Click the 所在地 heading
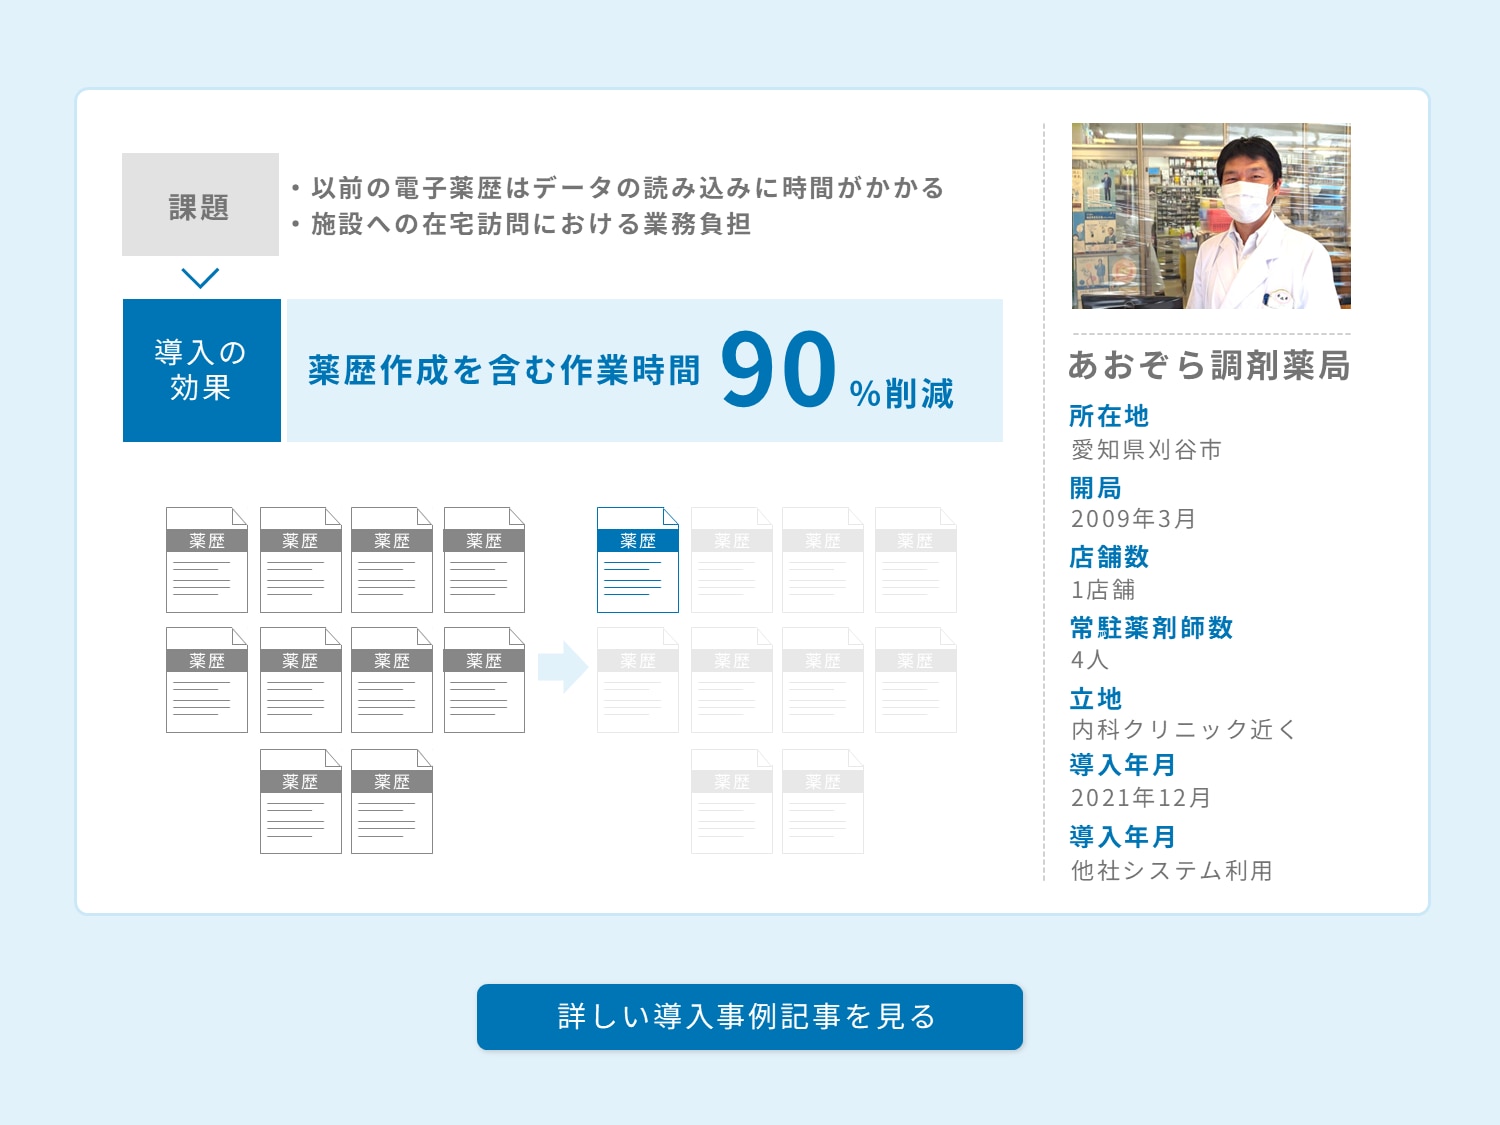Viewport: 1500px width, 1125px height. (x=1108, y=416)
